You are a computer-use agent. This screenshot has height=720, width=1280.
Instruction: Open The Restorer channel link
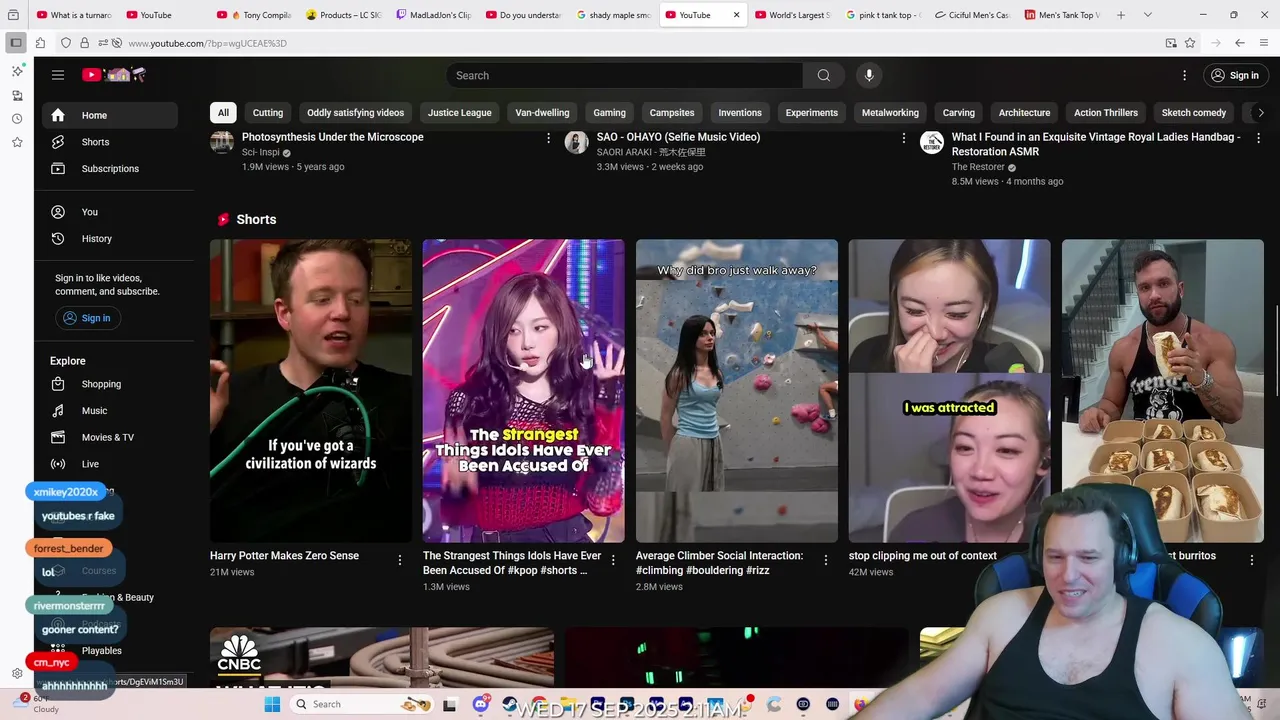coord(978,167)
